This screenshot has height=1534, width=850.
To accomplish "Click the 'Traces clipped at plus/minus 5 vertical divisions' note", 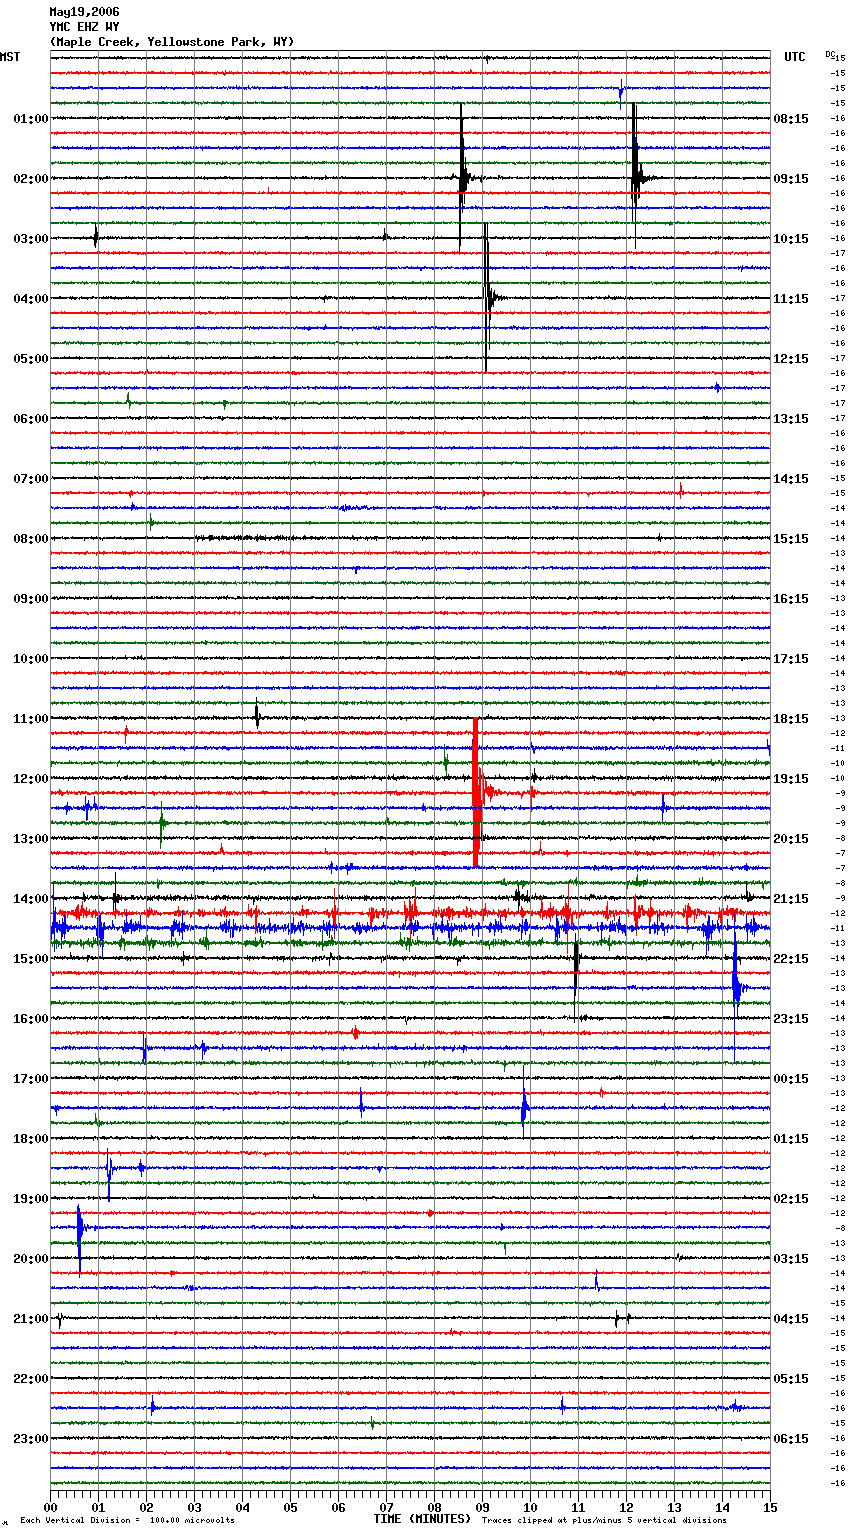I will pos(604,1521).
